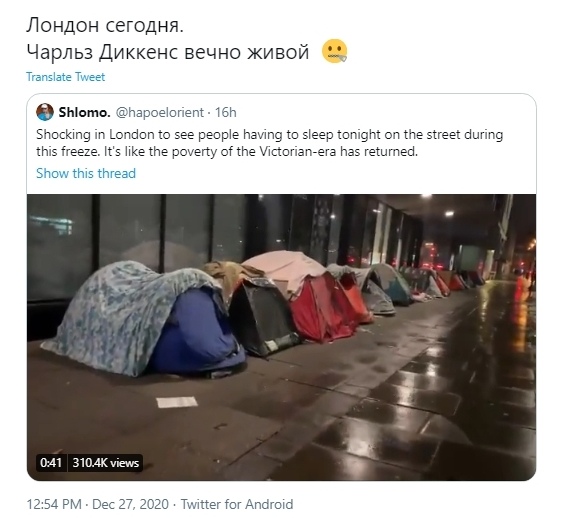The width and height of the screenshot is (564, 518).
Task: Click Twitter for Android source link
Action: coord(237,504)
